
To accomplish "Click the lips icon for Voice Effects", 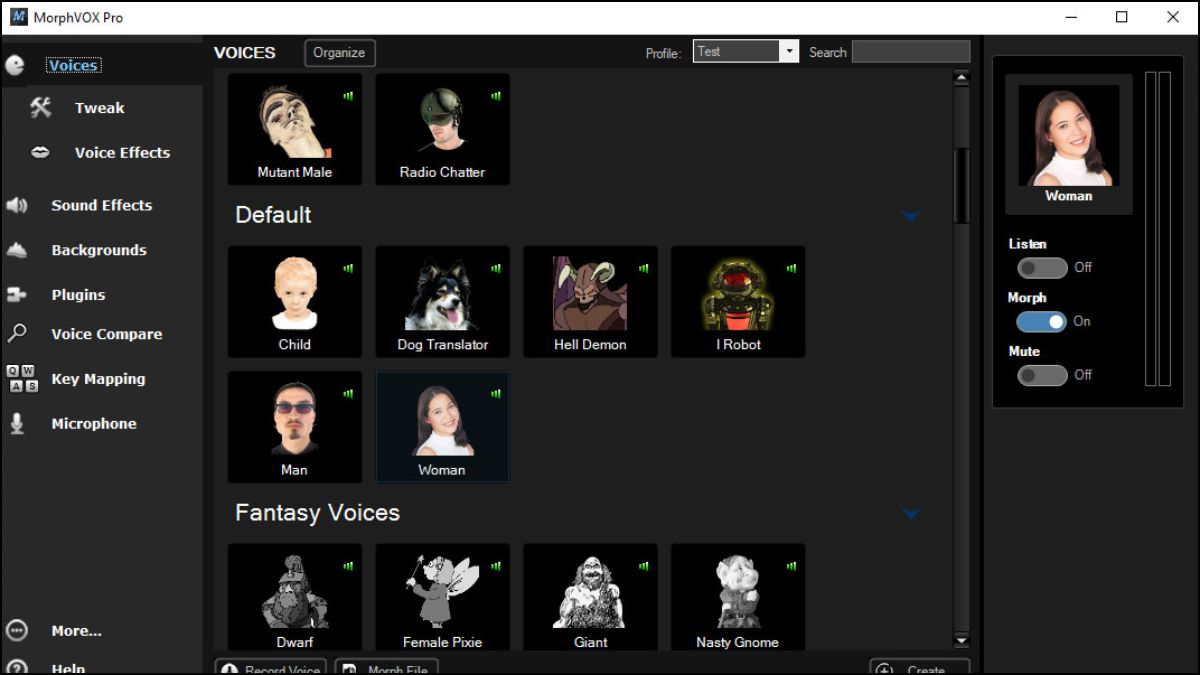I will point(40,153).
